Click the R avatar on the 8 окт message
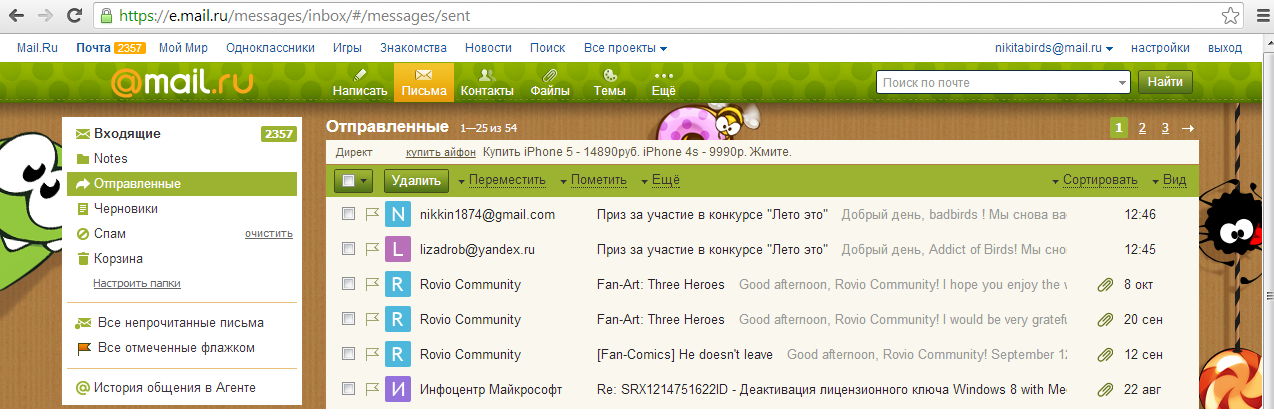 [x=398, y=284]
